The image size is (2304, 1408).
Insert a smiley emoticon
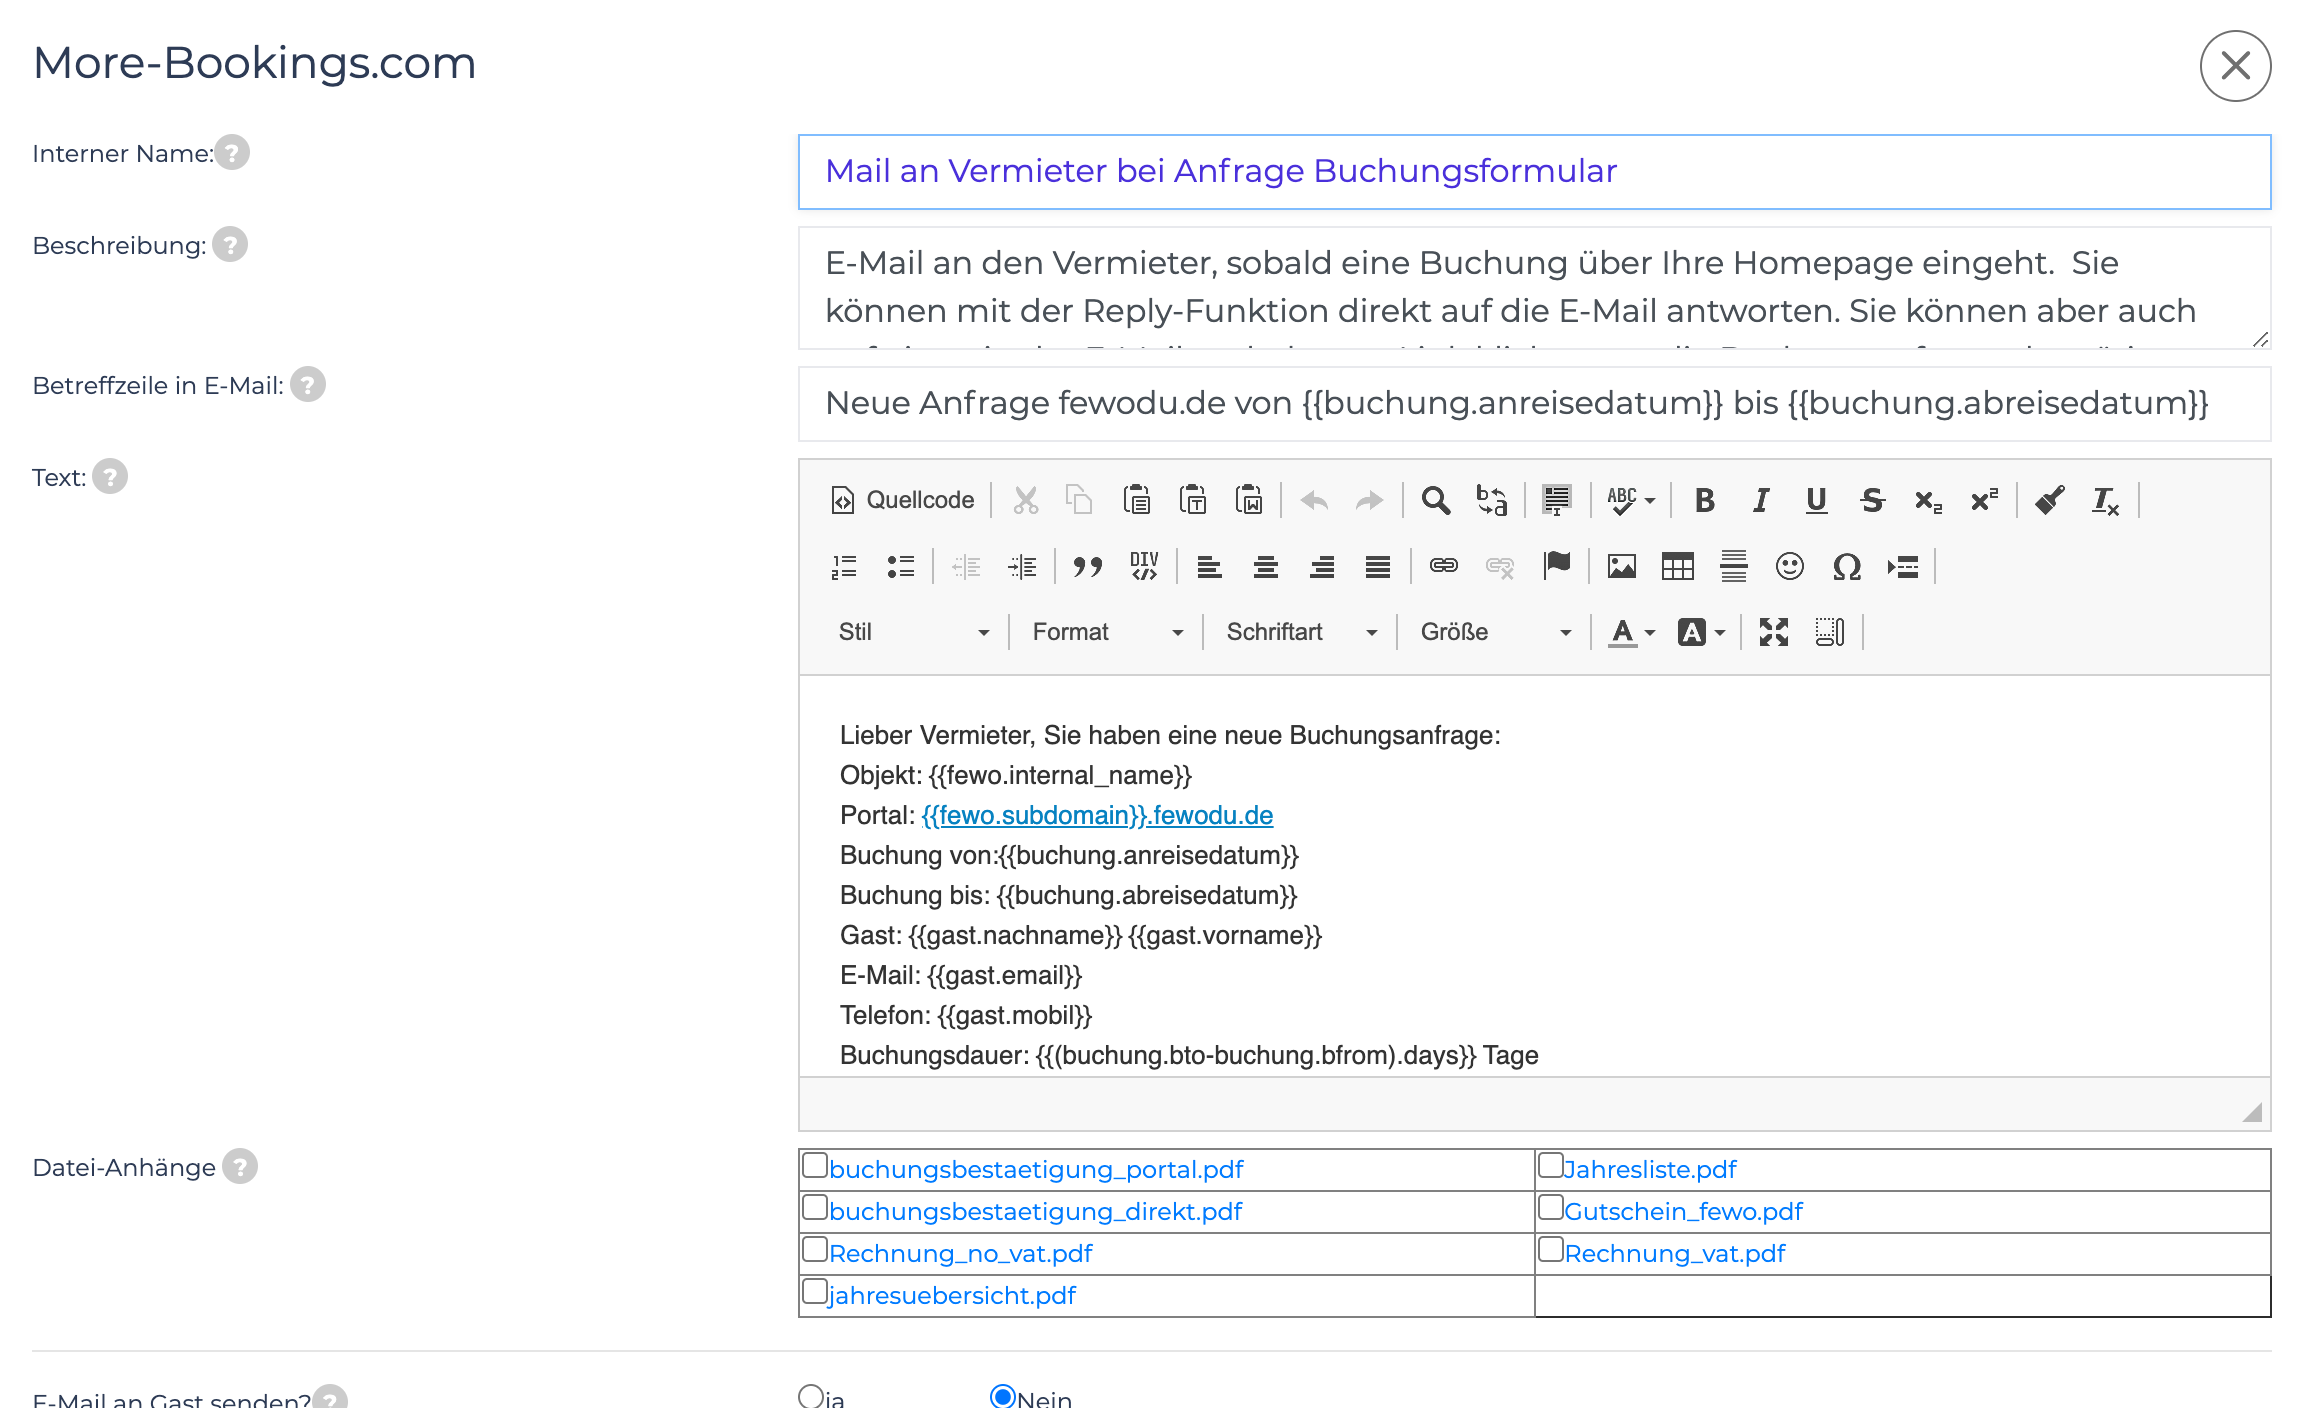[x=1790, y=567]
